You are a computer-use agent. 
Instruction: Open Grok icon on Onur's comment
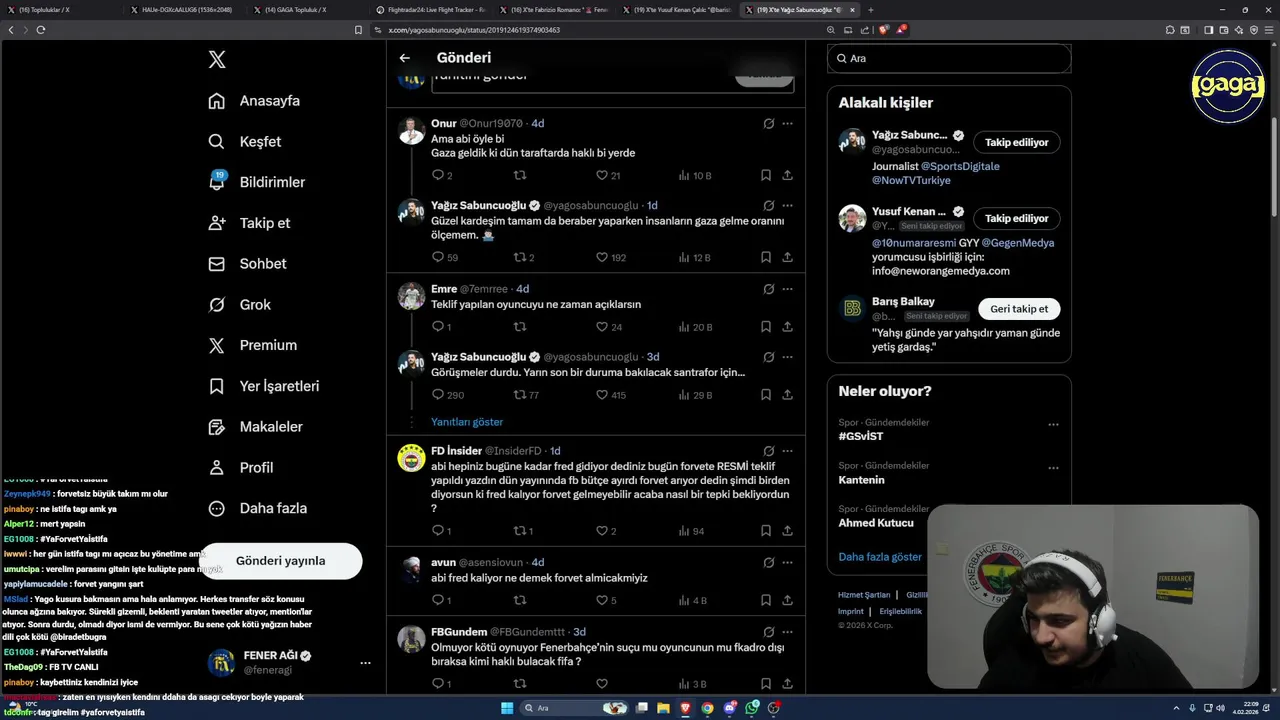768,124
